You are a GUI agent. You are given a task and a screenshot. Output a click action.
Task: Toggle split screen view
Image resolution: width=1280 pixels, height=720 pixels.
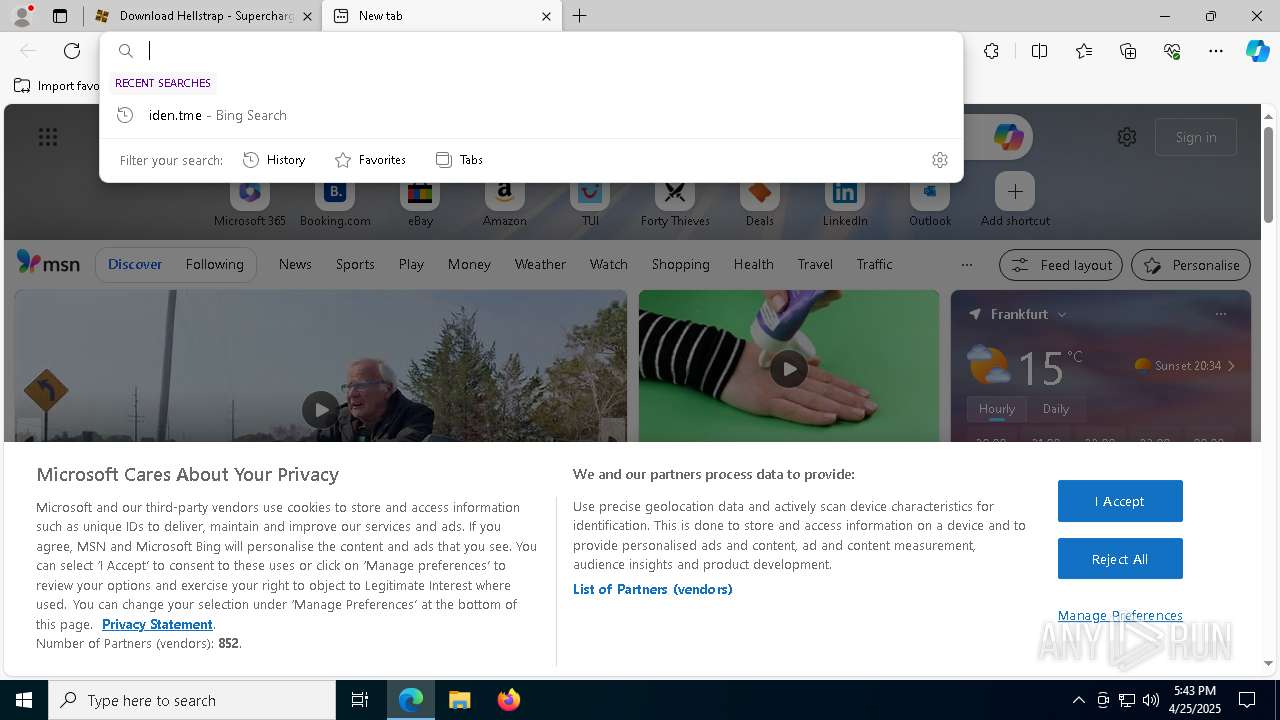[1039, 51]
